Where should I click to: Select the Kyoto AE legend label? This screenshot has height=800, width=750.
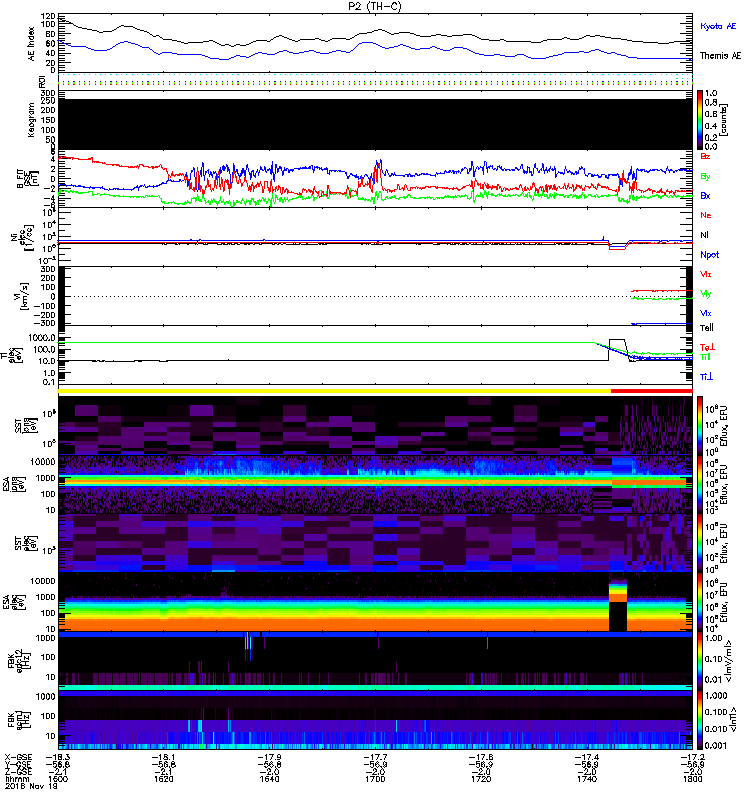[x=718, y=26]
